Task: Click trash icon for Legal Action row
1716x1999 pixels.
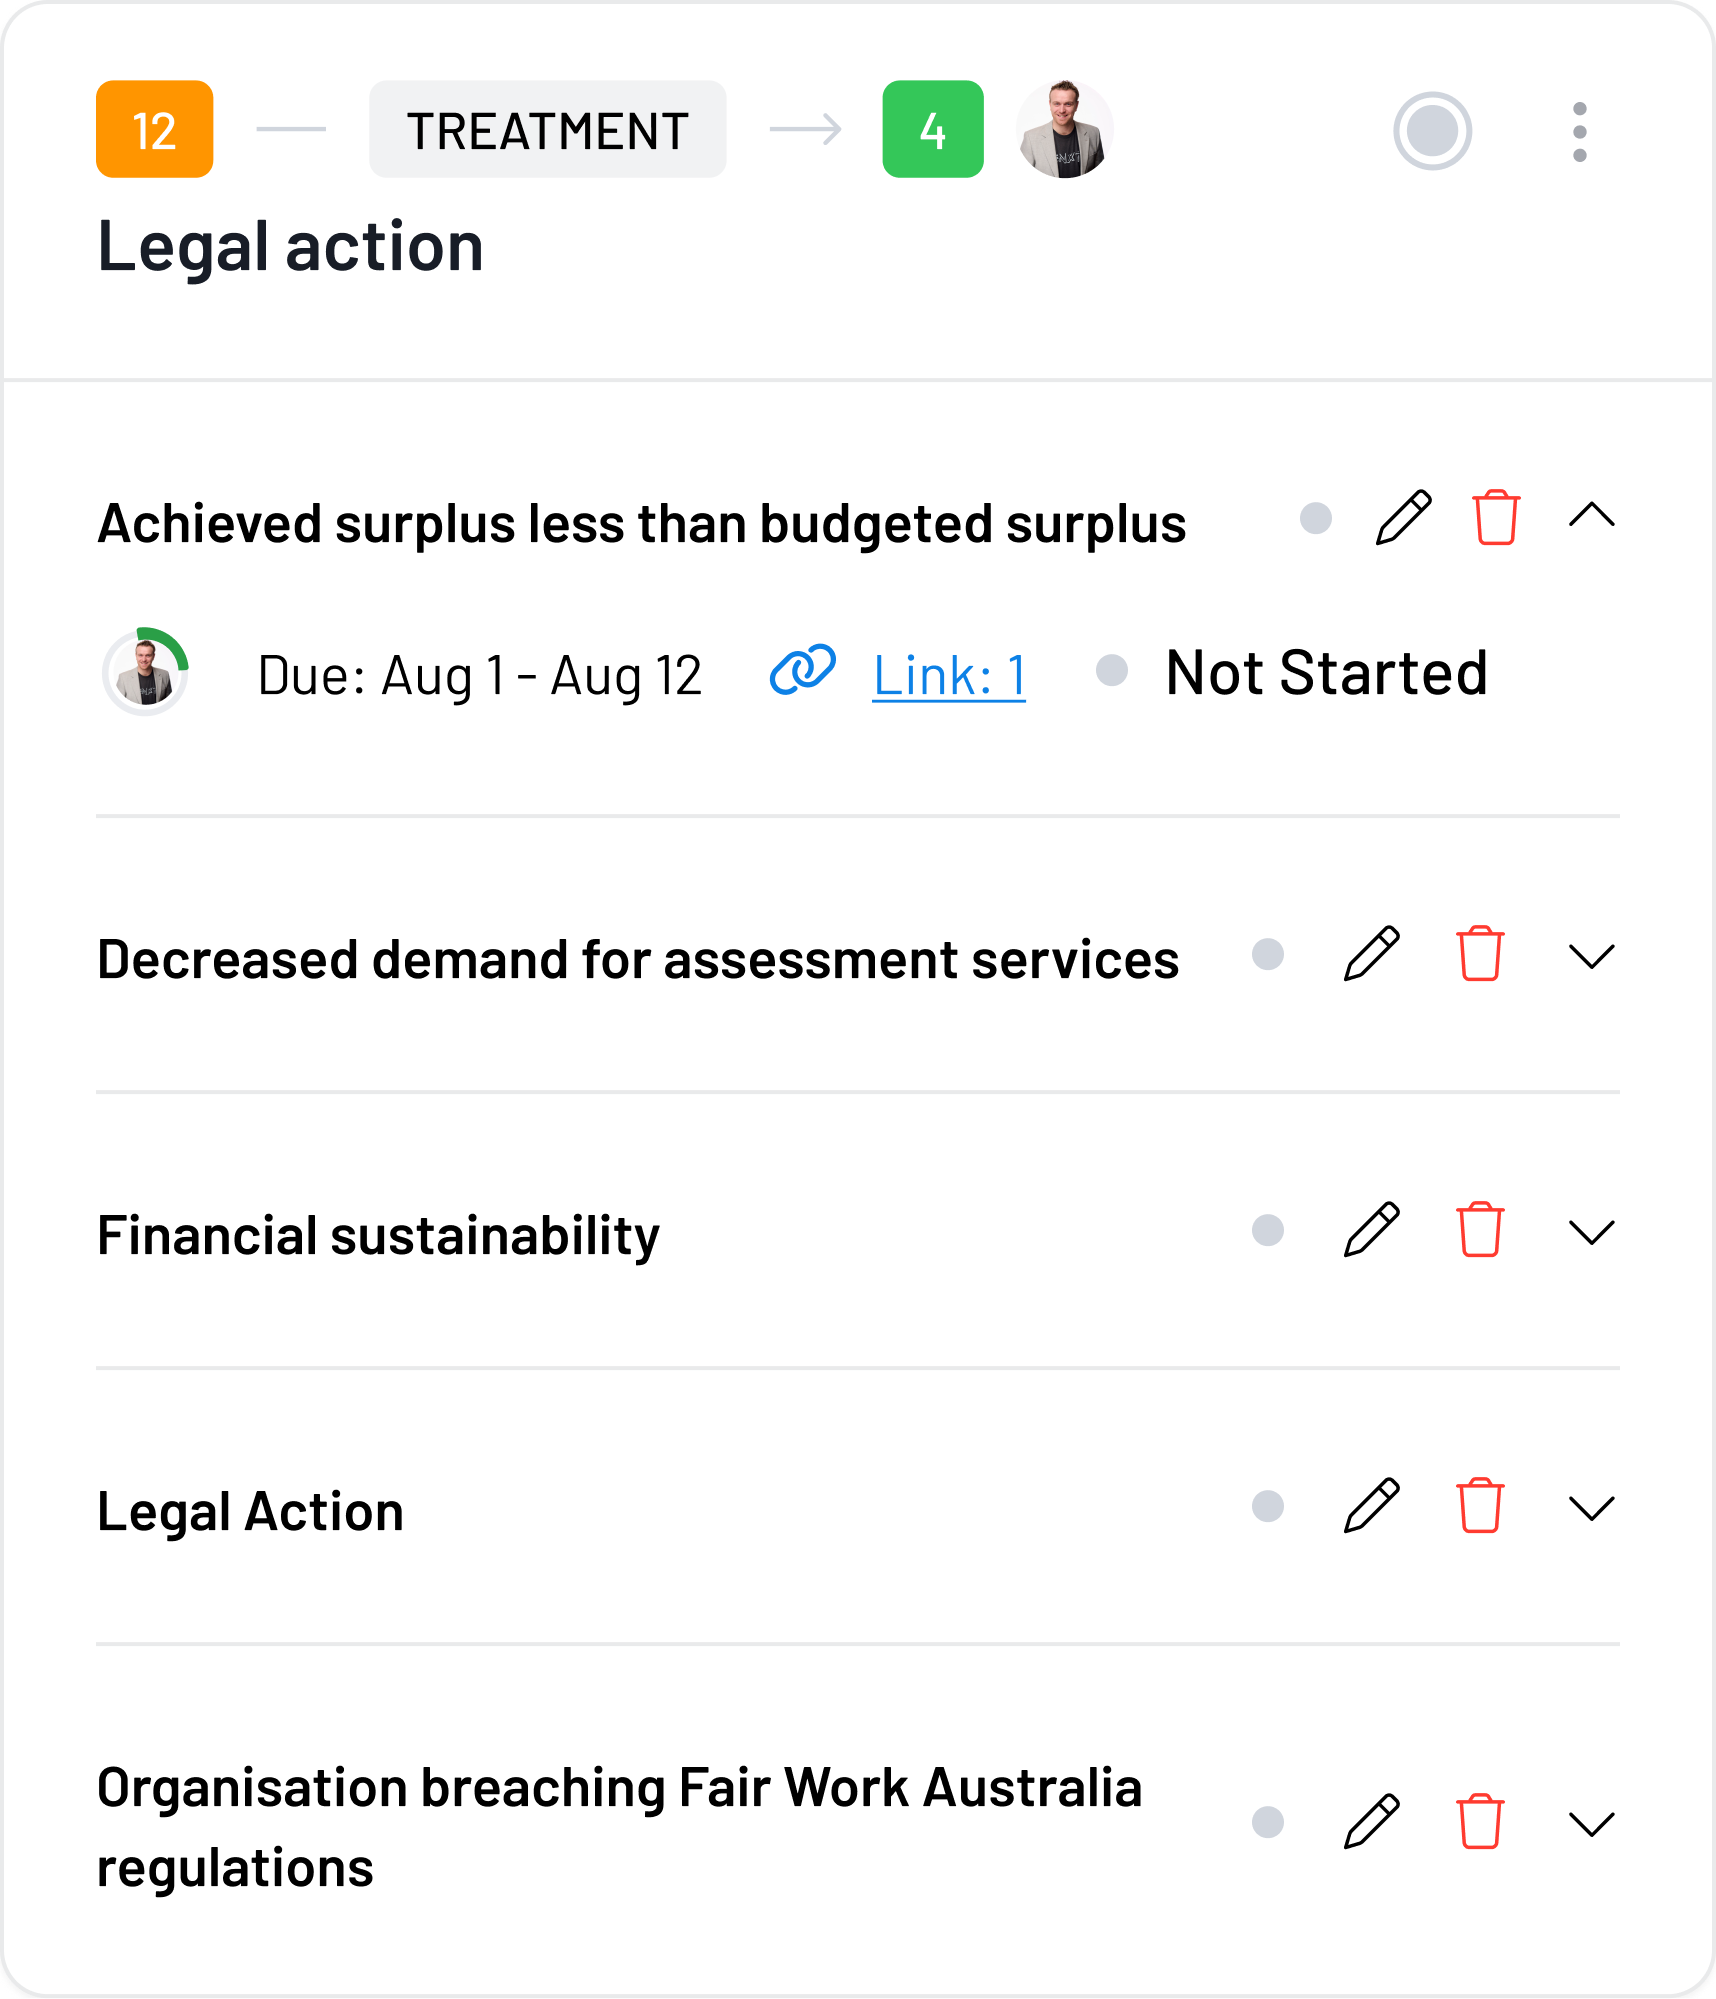Action: pyautogui.click(x=1479, y=1506)
